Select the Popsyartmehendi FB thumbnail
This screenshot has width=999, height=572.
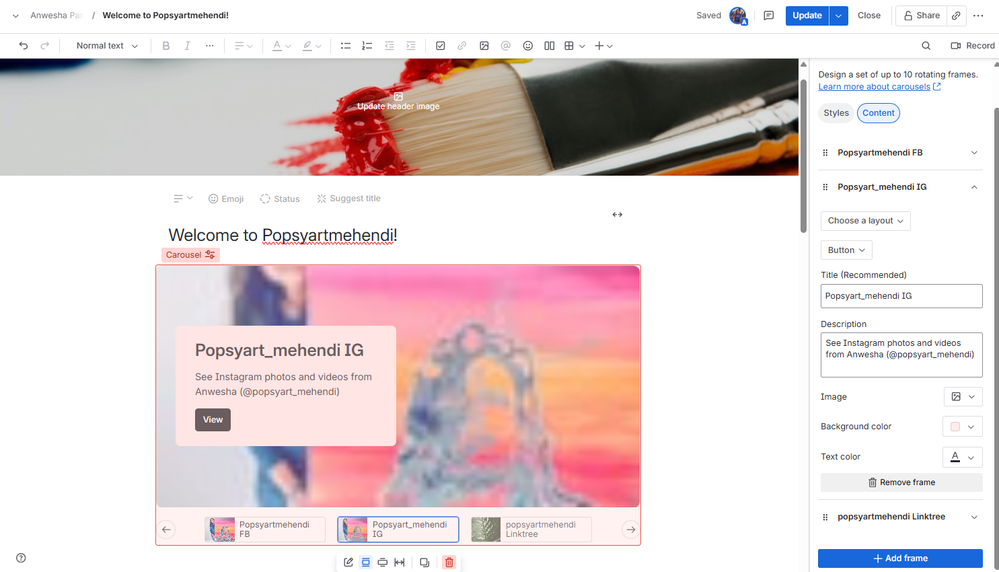coord(265,529)
